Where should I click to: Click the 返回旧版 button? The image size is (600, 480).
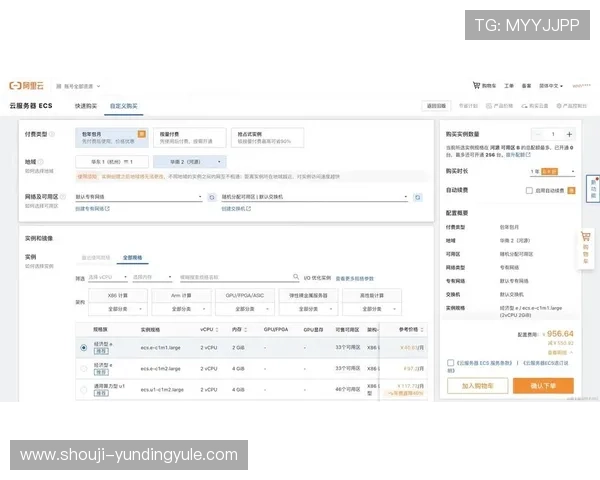[436, 106]
